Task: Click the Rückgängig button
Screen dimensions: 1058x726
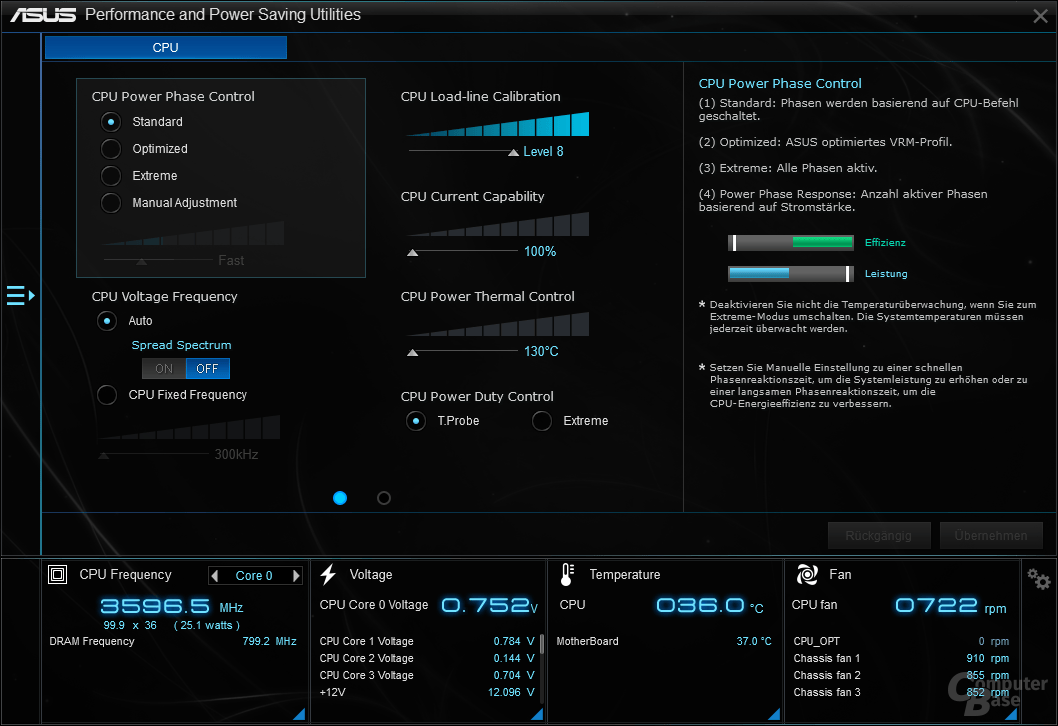Action: coord(879,535)
